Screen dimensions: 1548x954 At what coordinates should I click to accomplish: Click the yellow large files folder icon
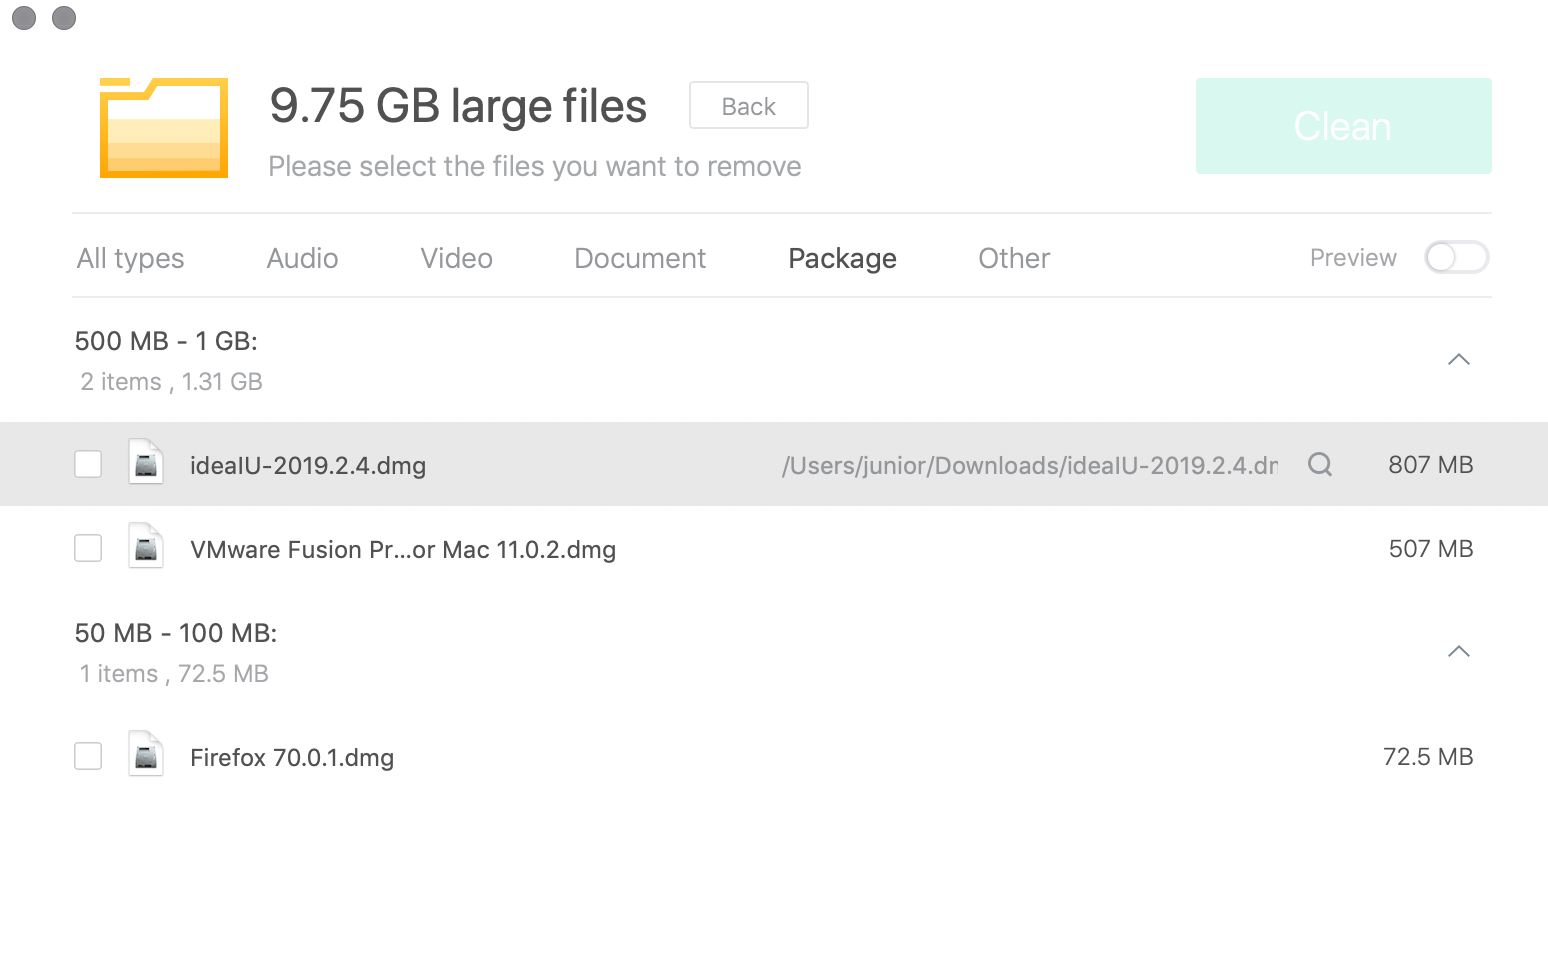tap(164, 128)
